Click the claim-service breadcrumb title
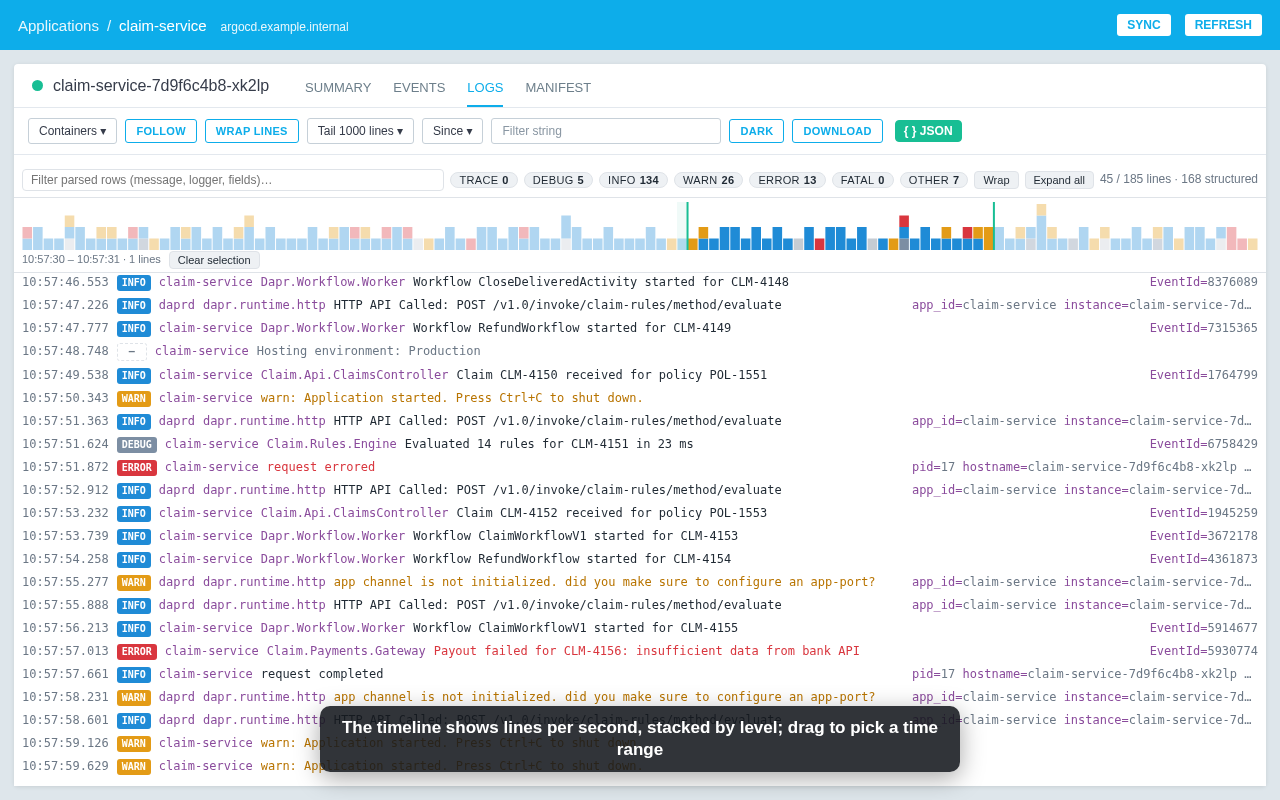This screenshot has height=800, width=1280. click(x=163, y=26)
